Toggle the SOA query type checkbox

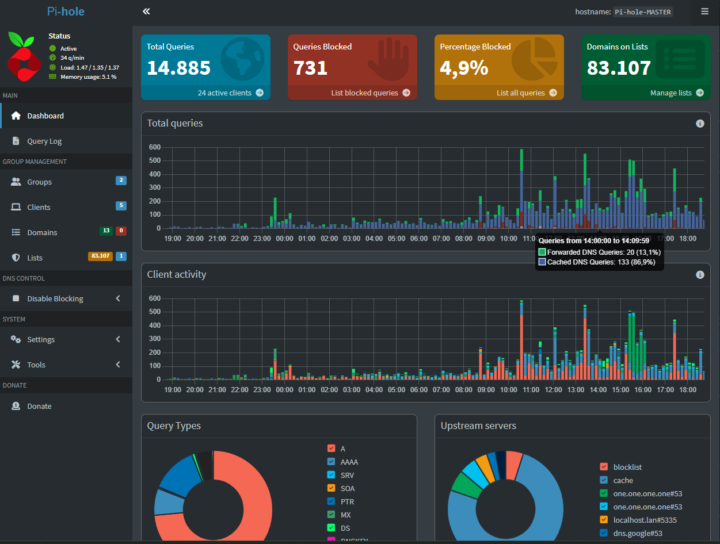pyautogui.click(x=331, y=488)
